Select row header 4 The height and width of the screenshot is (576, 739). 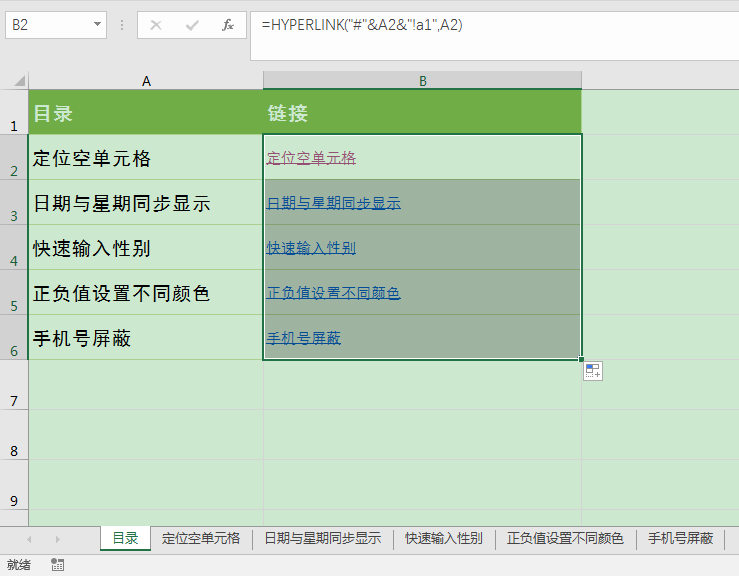[14, 247]
